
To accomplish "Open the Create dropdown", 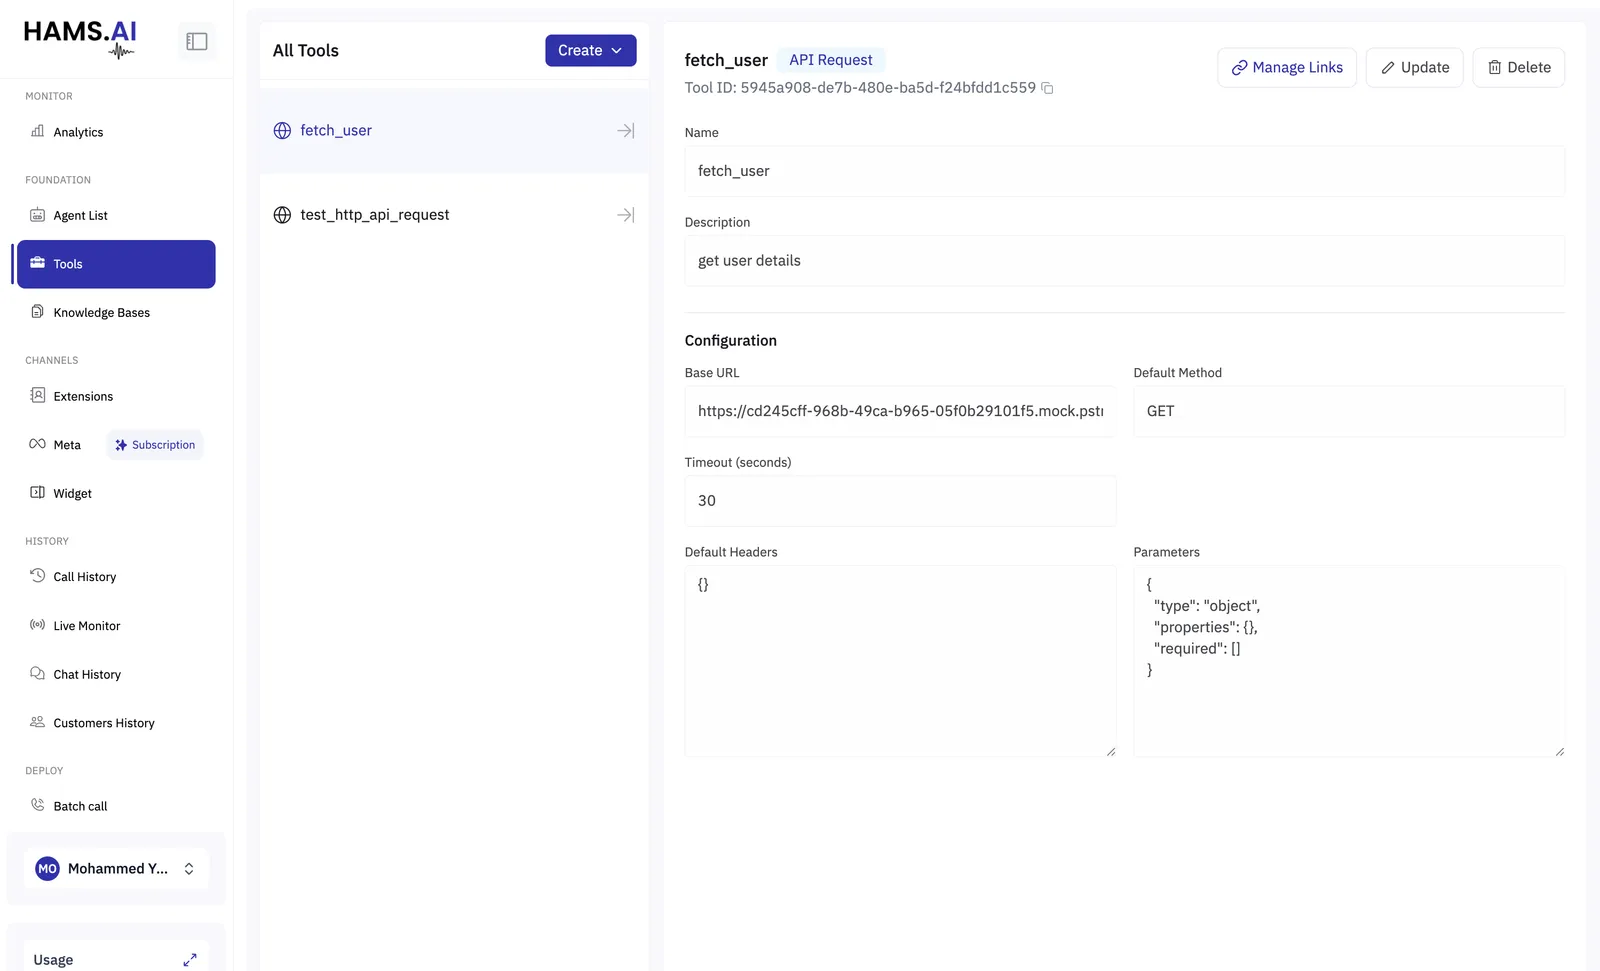I will [x=591, y=51].
